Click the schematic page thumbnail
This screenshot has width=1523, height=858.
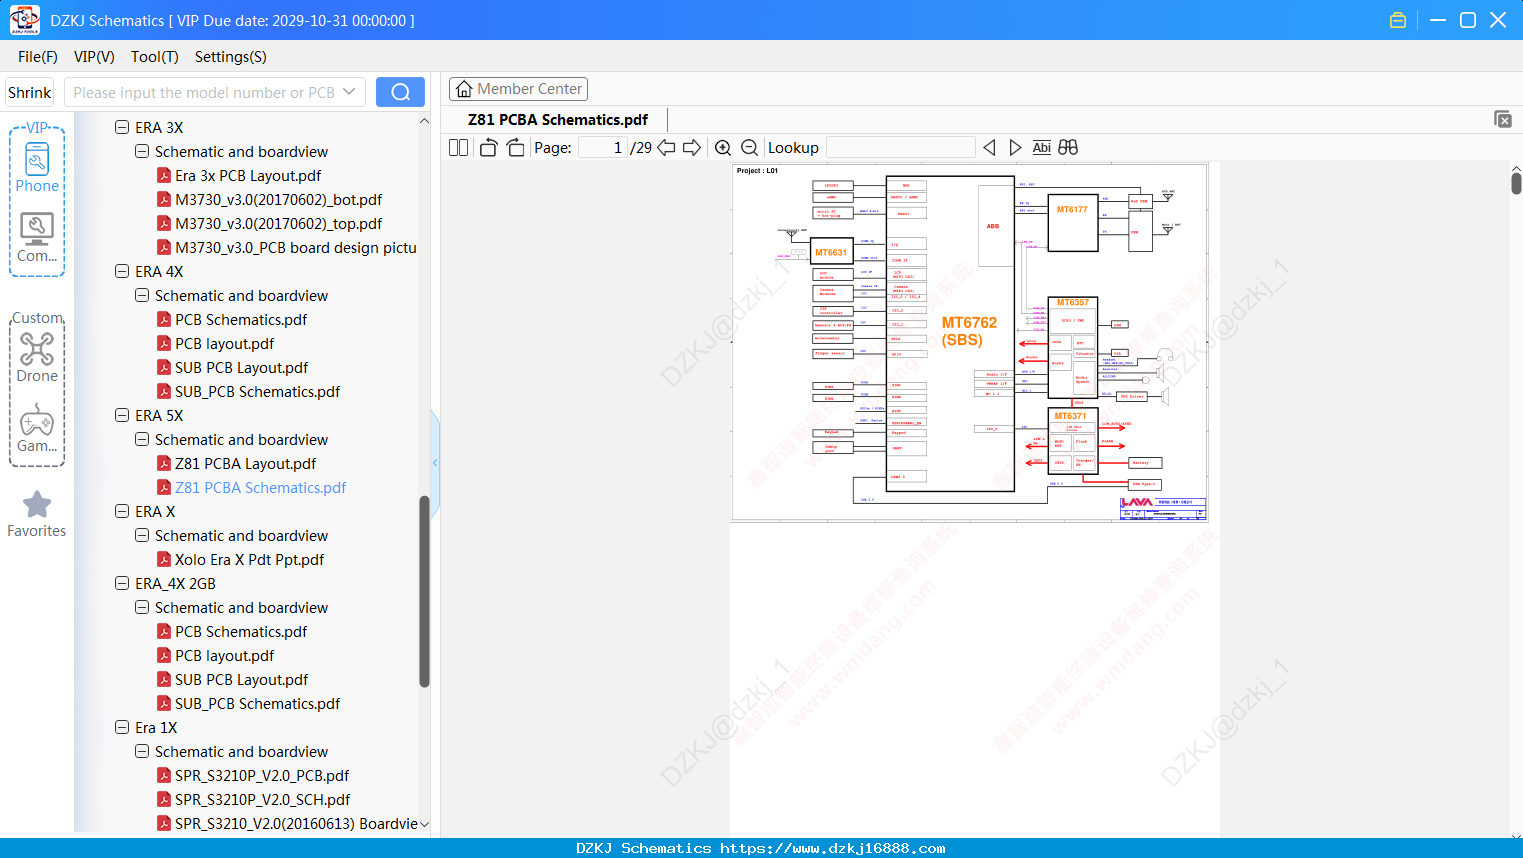pos(969,342)
